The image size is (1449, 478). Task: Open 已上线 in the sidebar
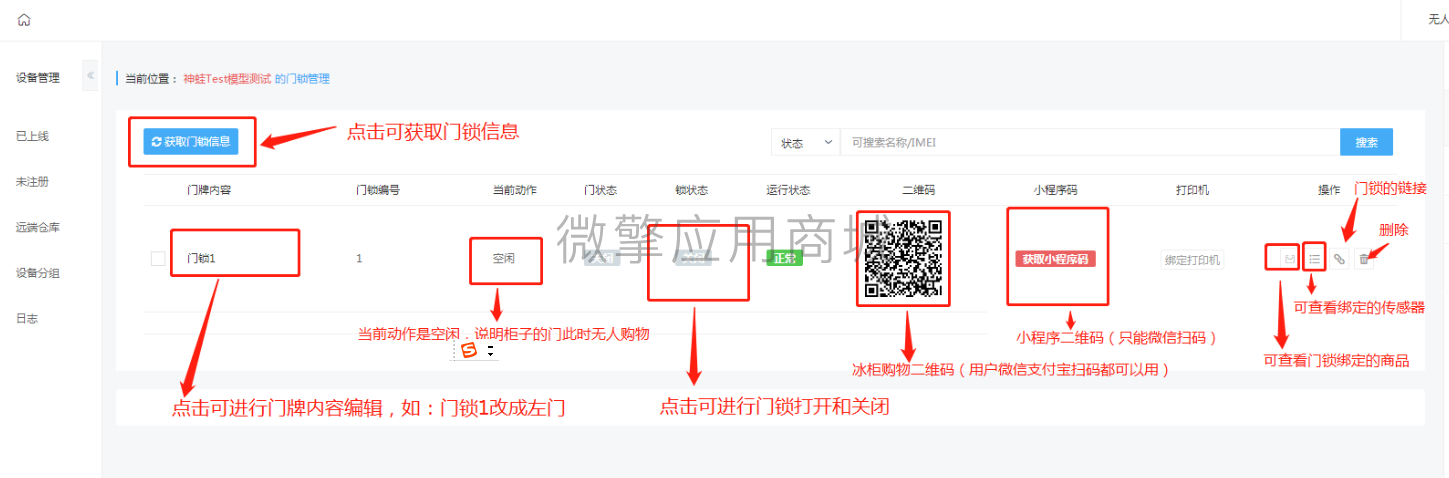(32, 136)
